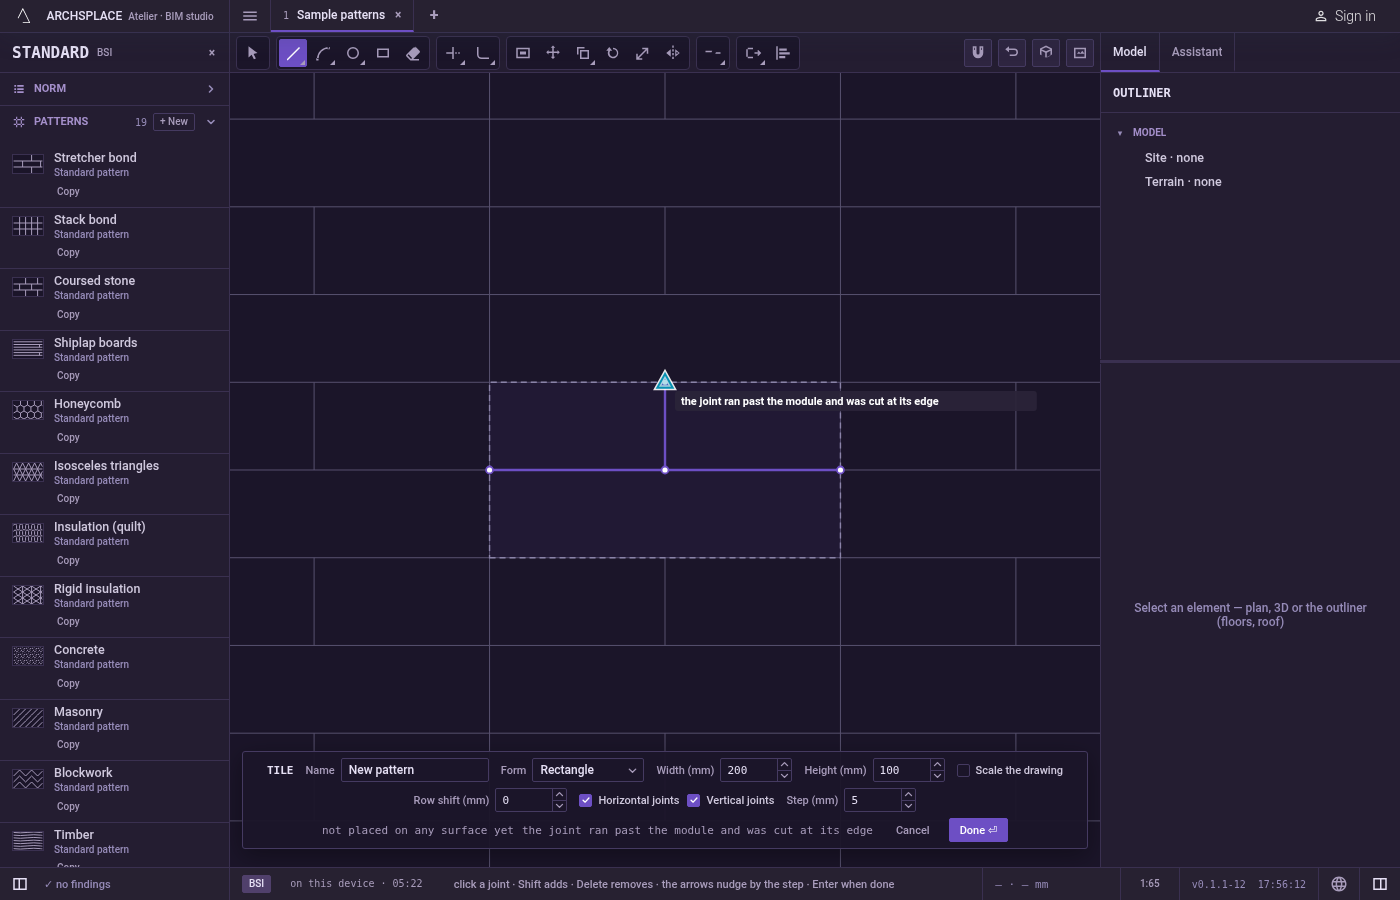Screen dimensions: 1400x900
Task: Collapse the PATTERNS section chevron
Action: click(211, 122)
